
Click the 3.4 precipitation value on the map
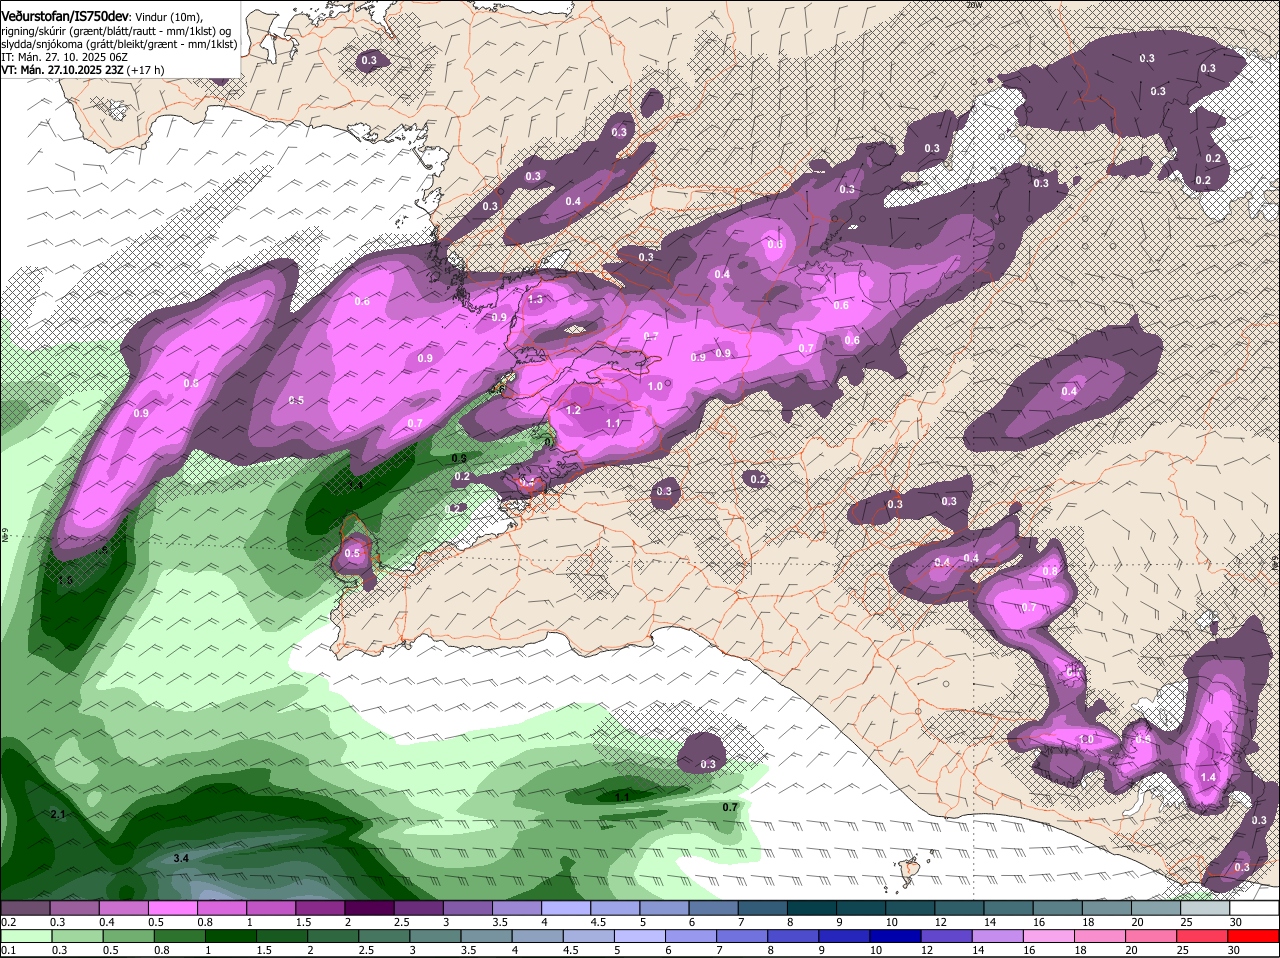181,858
